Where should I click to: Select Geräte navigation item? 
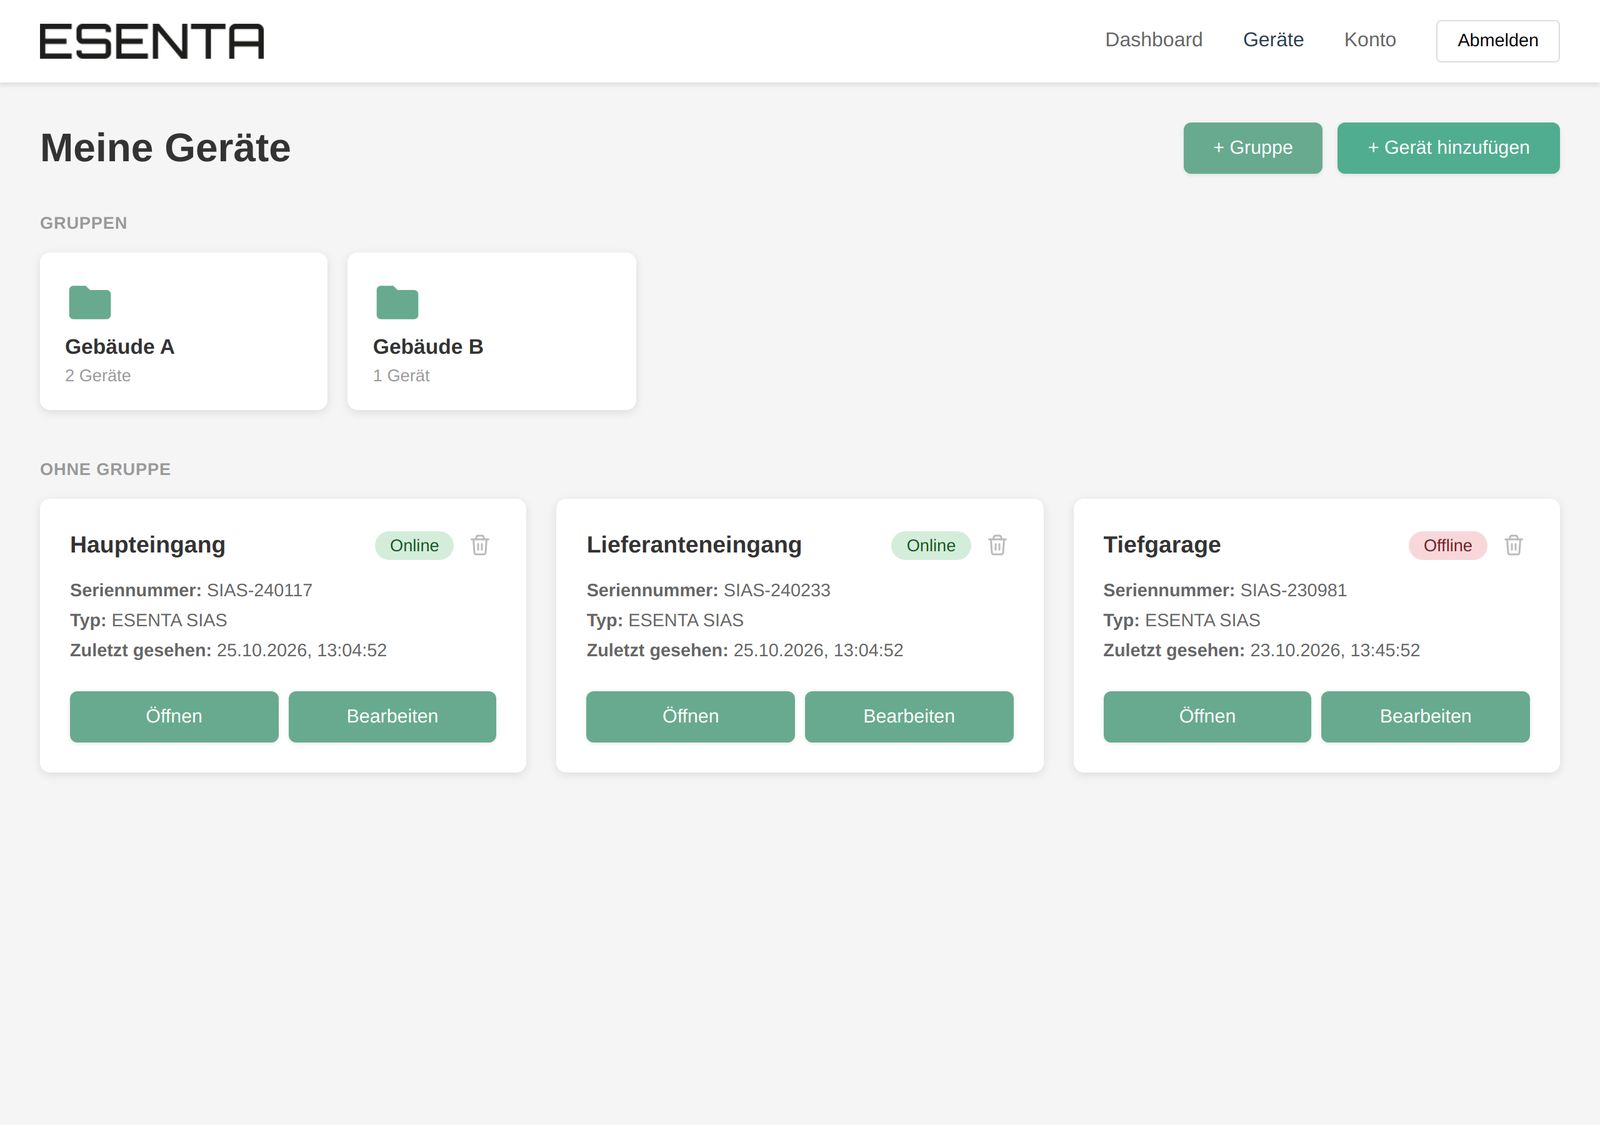point(1273,40)
